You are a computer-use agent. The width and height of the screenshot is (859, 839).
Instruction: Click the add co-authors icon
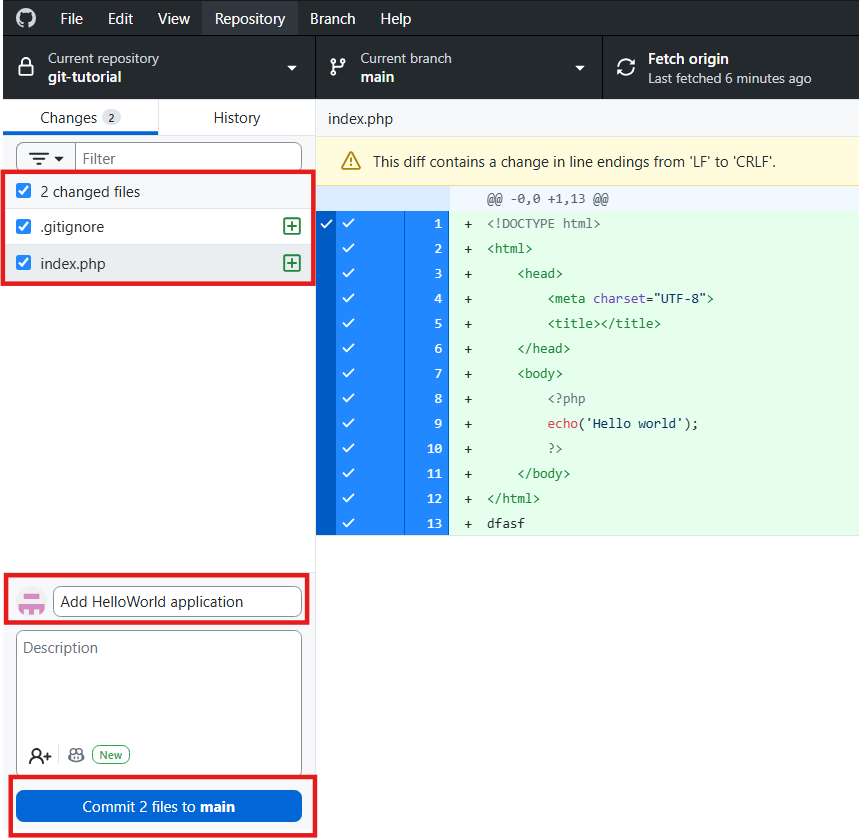(x=40, y=755)
